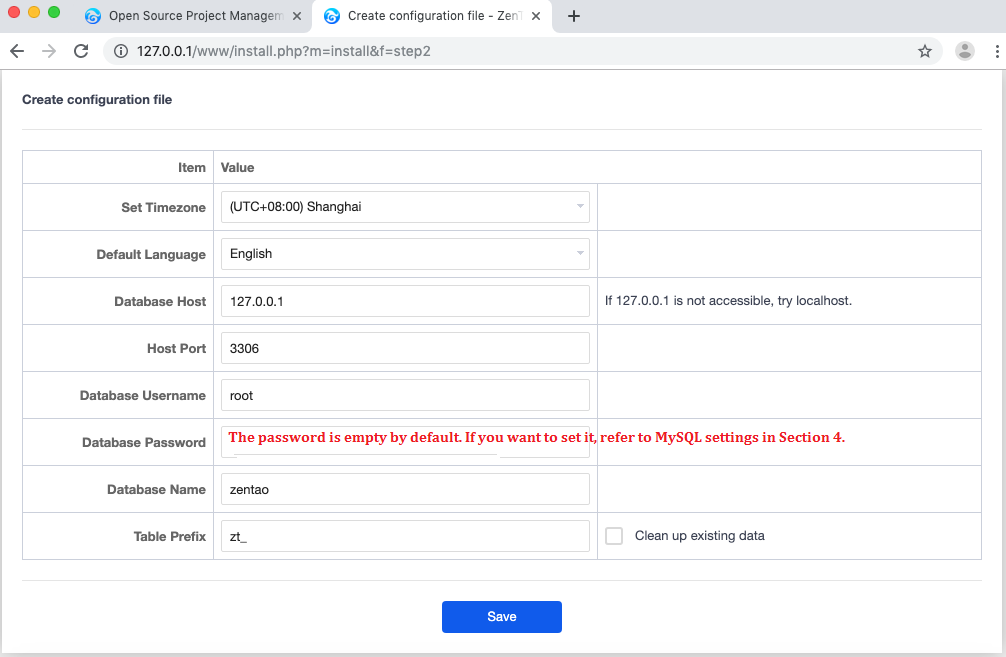Switch to Open Source Project Management tab

195,16
